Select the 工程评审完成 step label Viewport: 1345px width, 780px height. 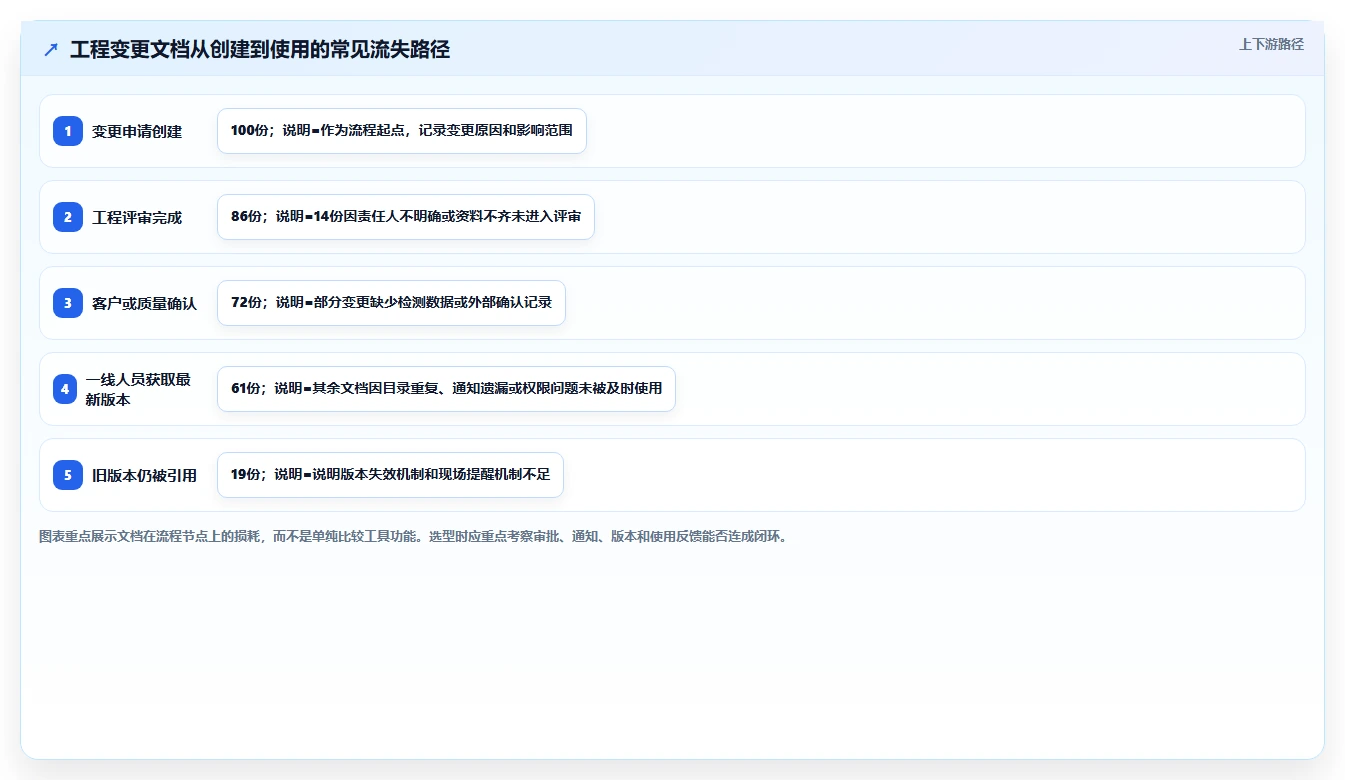(137, 217)
